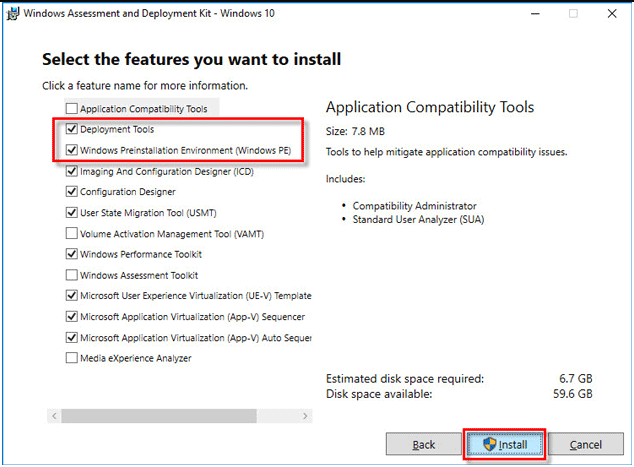
Task: Uncheck Windows Preinstallation Environment checkbox
Action: (71, 151)
